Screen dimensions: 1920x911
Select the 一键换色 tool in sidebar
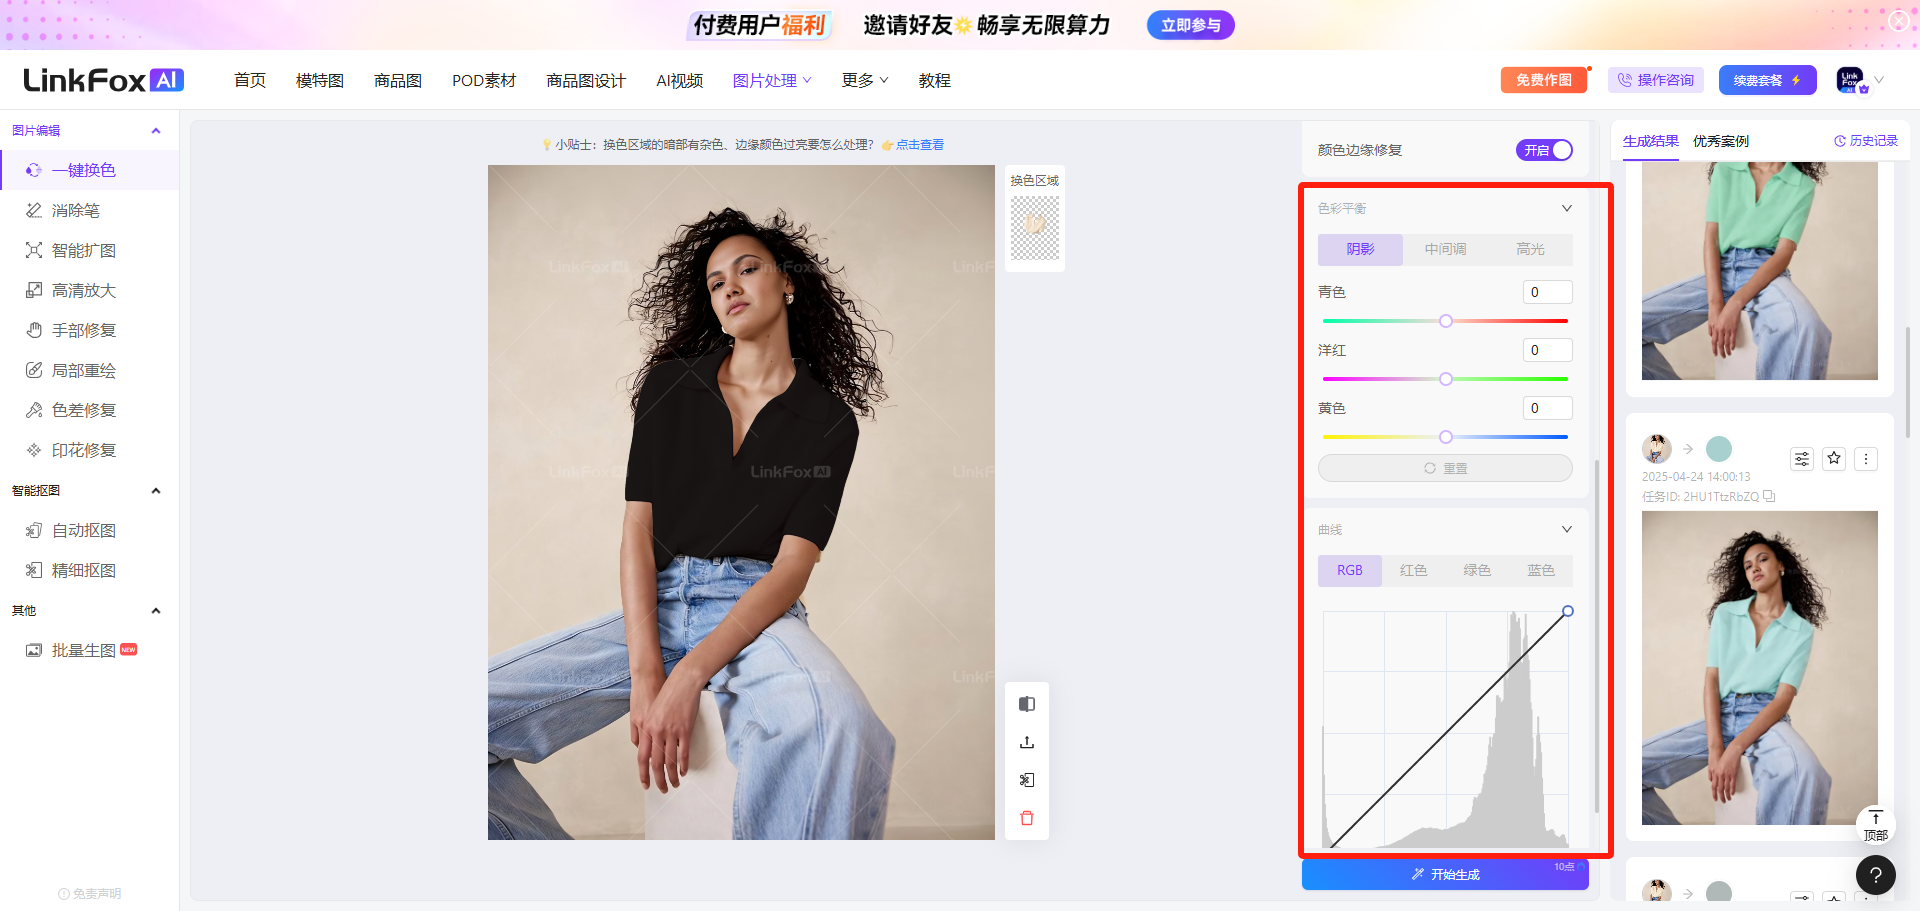point(90,170)
